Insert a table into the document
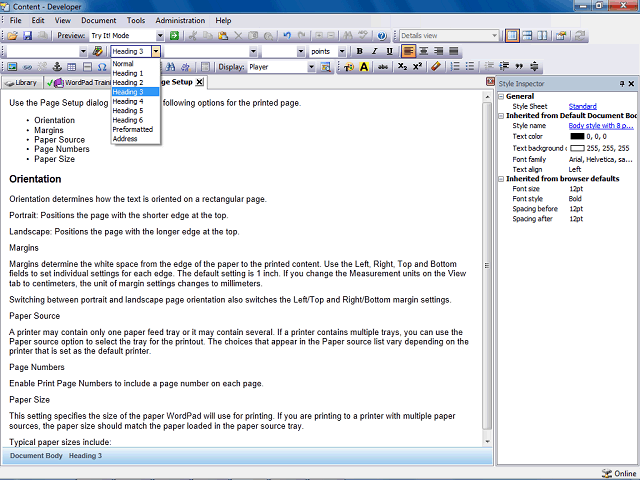Viewport: 640px width, 480px height. click(72, 67)
